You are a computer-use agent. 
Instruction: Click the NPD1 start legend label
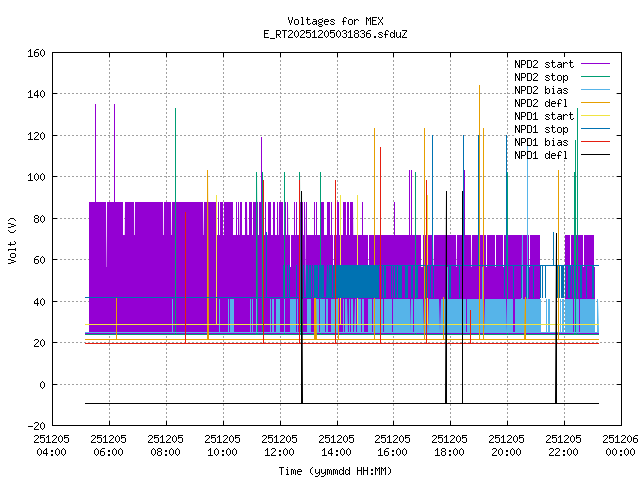click(540, 116)
